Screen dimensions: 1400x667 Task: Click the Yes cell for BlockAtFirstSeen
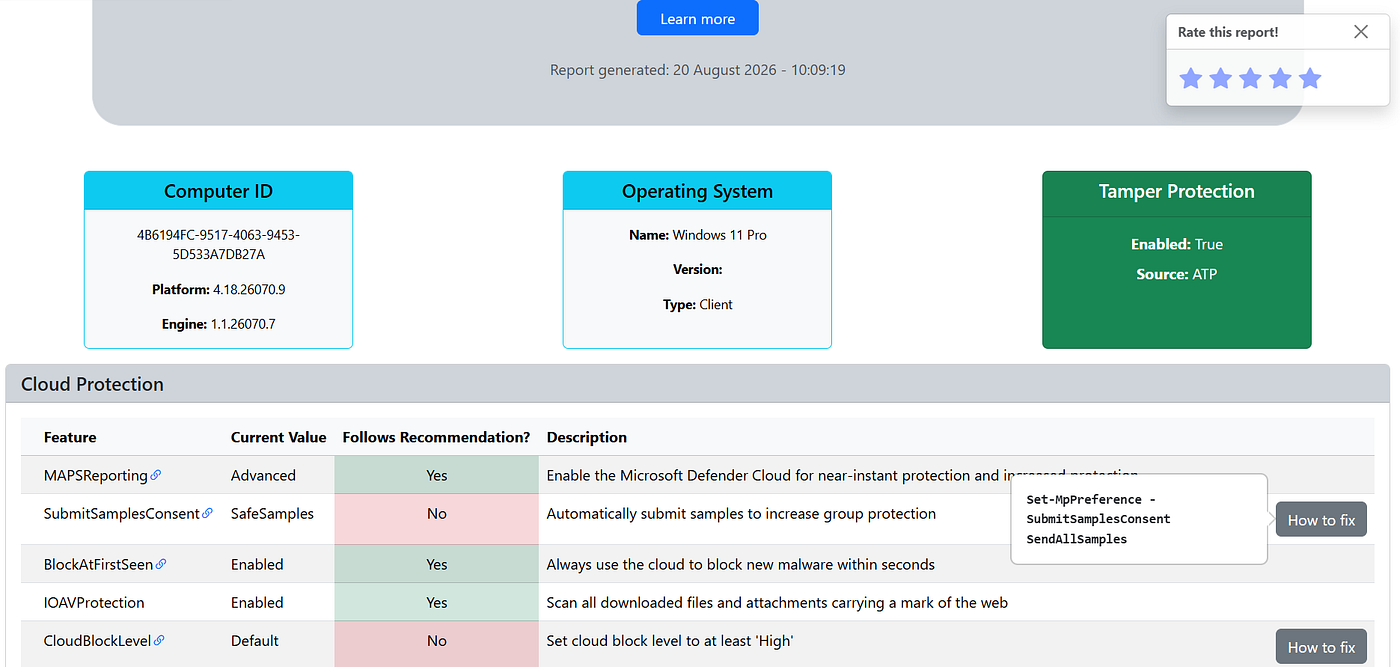(x=437, y=564)
